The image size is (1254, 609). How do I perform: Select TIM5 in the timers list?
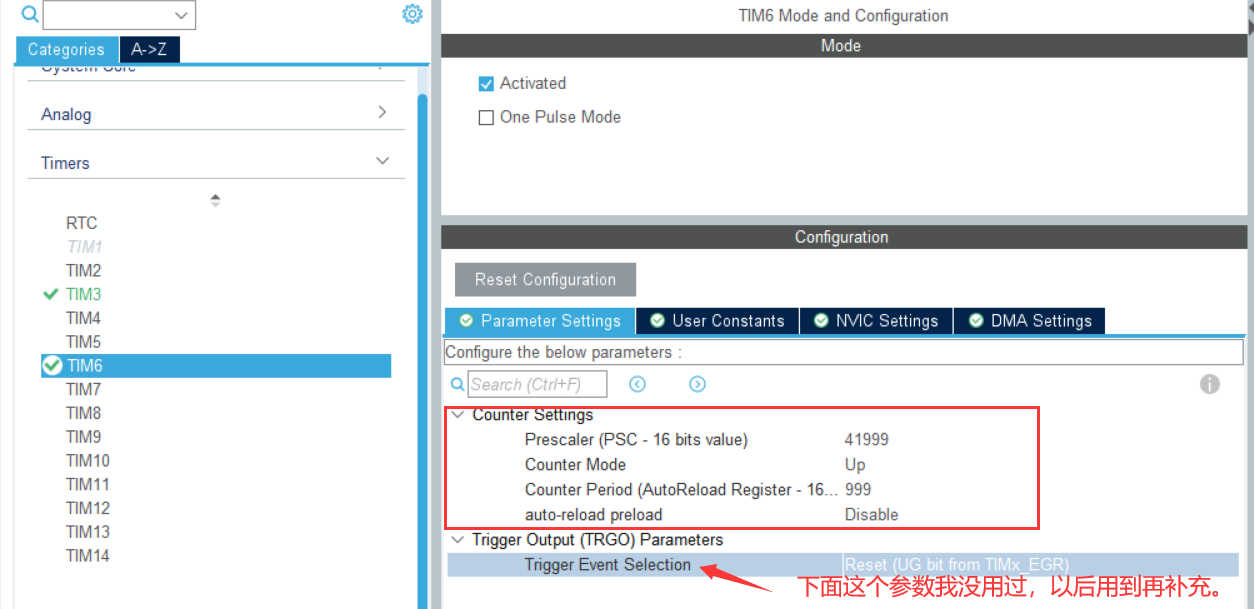(x=83, y=342)
